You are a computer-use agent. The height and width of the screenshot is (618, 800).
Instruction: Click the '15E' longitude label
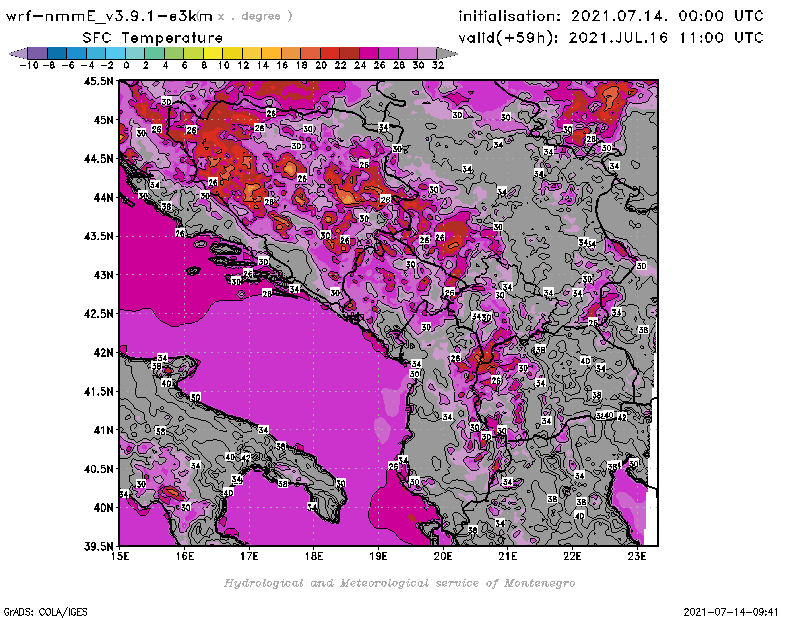120,556
